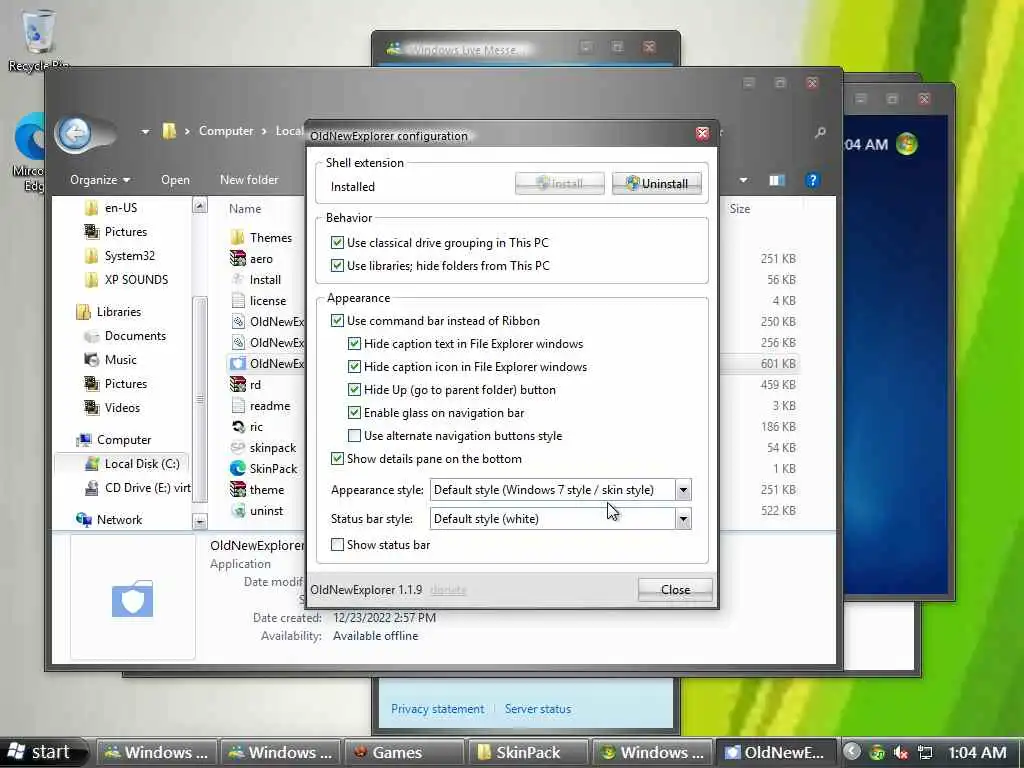Viewport: 1024px width, 768px height.
Task: Click the Music library icon in sidebar
Action: point(91,360)
